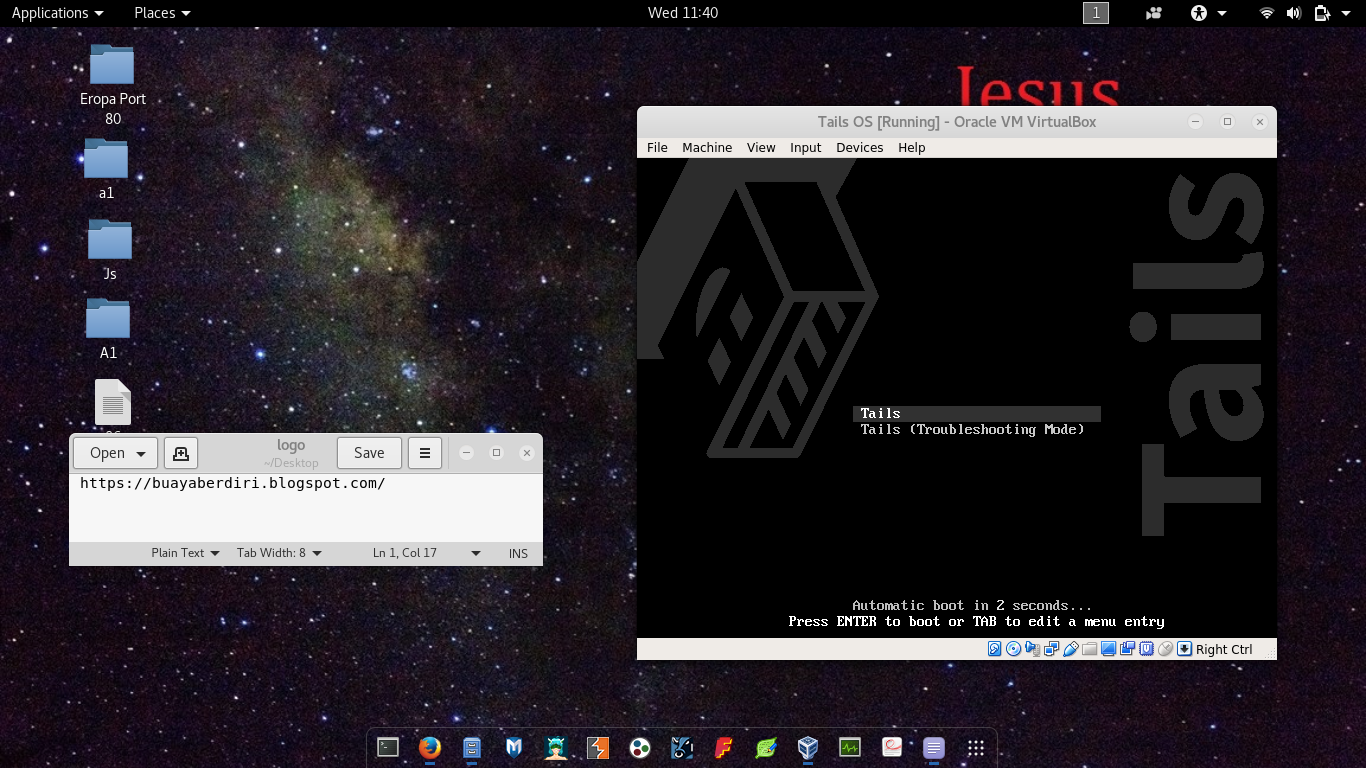1366x768 pixels.
Task: Click the display icon in VirtualBox status bar
Action: 1107,649
